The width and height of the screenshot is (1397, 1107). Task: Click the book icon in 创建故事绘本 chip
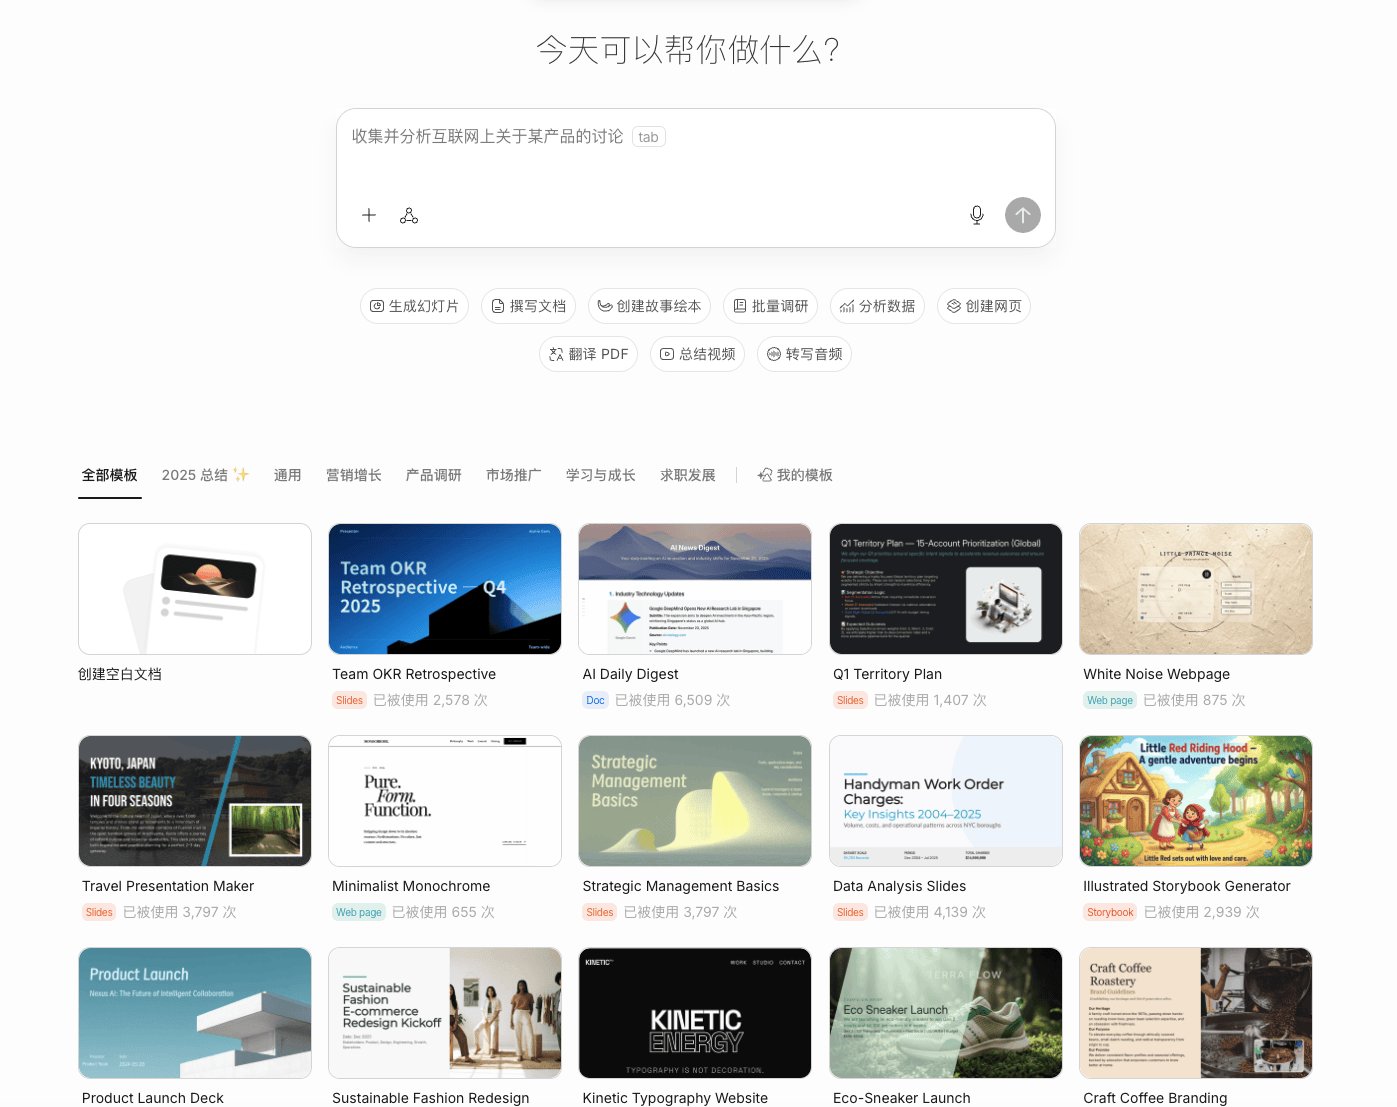[x=605, y=306]
